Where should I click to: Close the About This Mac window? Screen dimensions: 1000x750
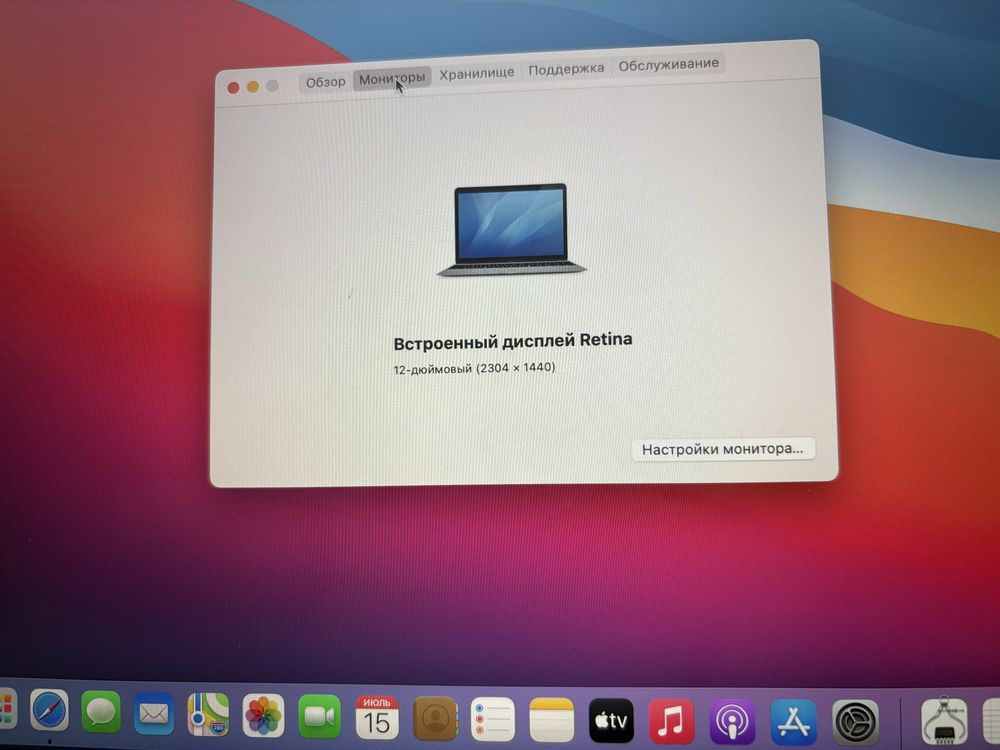pyautogui.click(x=233, y=88)
